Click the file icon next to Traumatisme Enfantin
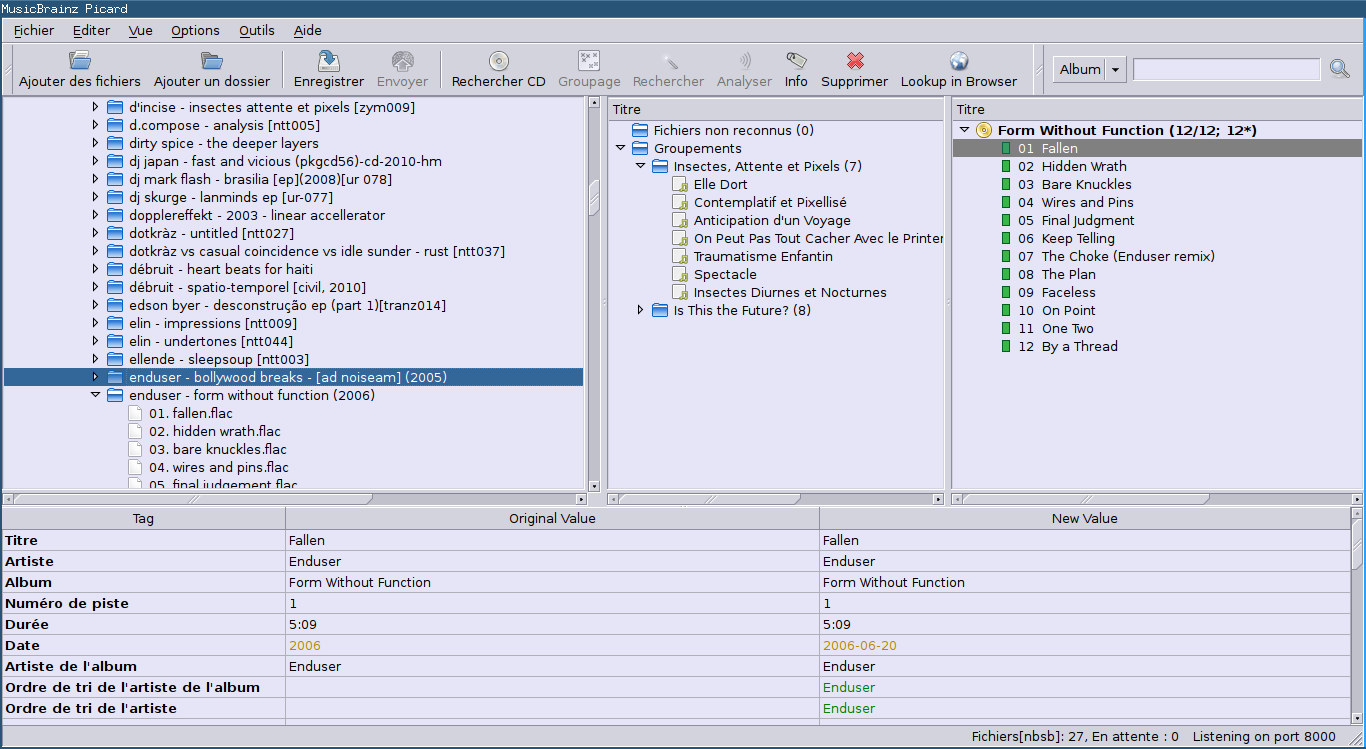The height and width of the screenshot is (749, 1366). 681,256
